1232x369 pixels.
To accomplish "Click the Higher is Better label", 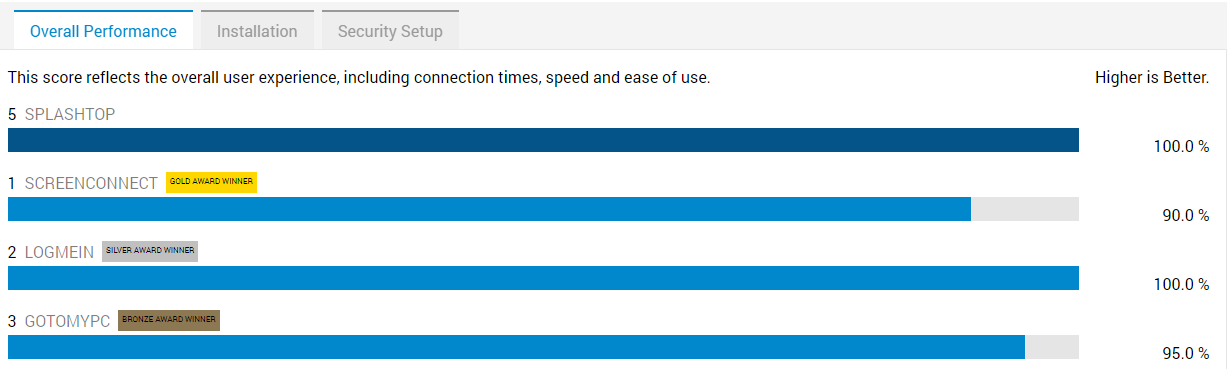I will coord(1152,77).
